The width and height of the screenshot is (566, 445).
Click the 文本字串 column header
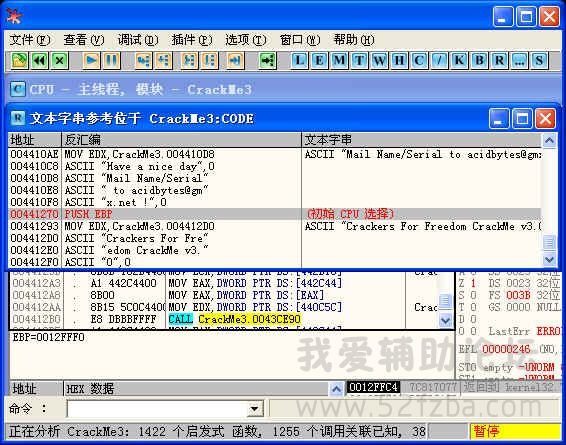(421, 140)
